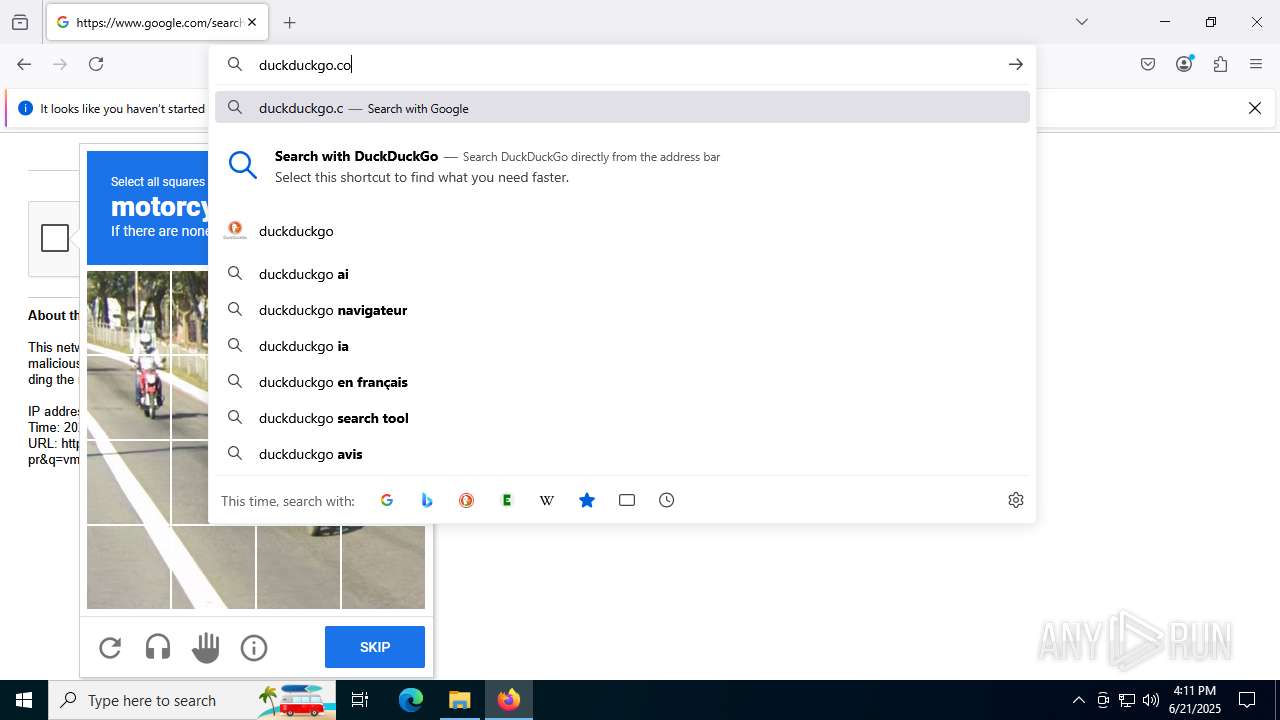Click the Windows taskbar search box
Image resolution: width=1280 pixels, height=720 pixels.
[x=192, y=700]
